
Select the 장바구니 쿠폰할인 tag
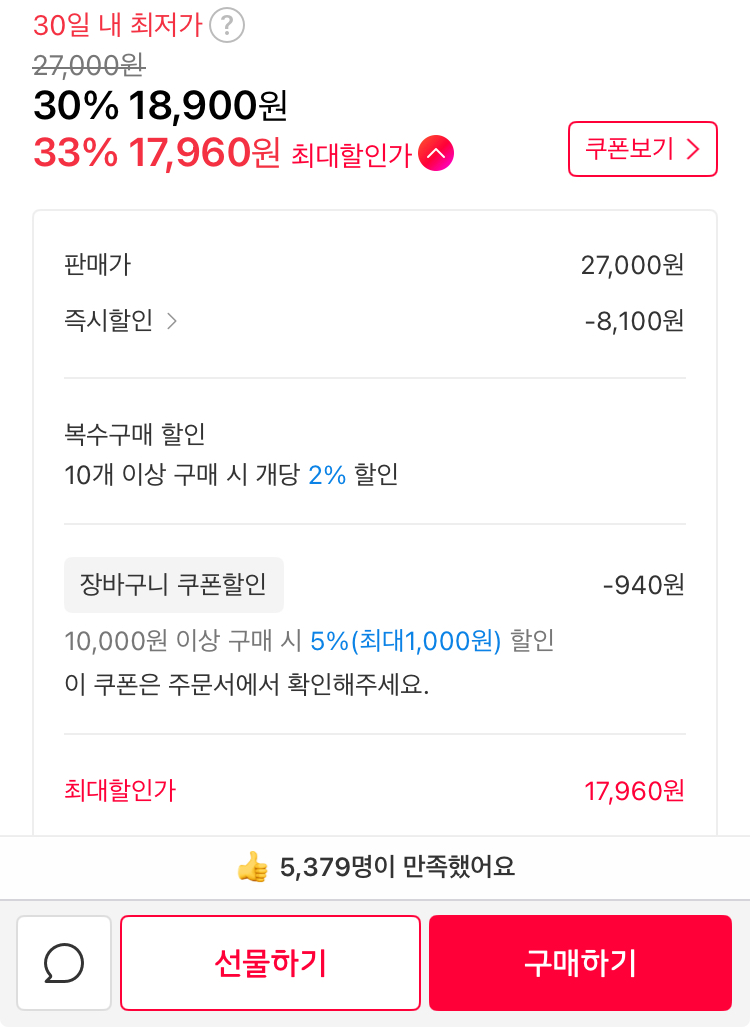[x=174, y=585]
